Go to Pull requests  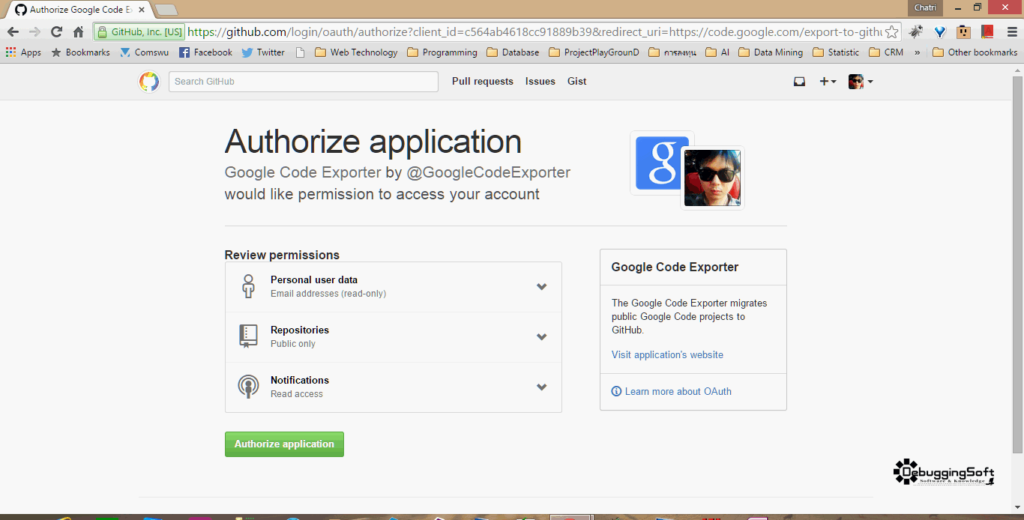(x=483, y=82)
